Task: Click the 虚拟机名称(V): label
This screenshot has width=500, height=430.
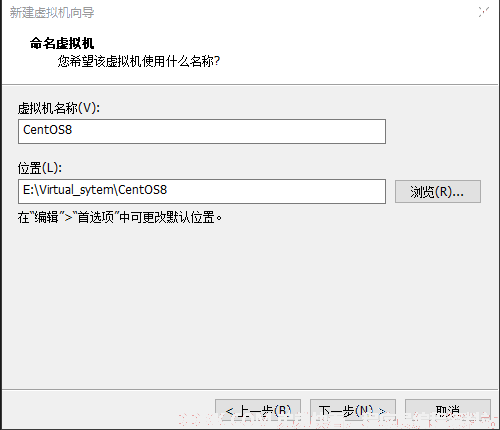Action: pos(59,108)
